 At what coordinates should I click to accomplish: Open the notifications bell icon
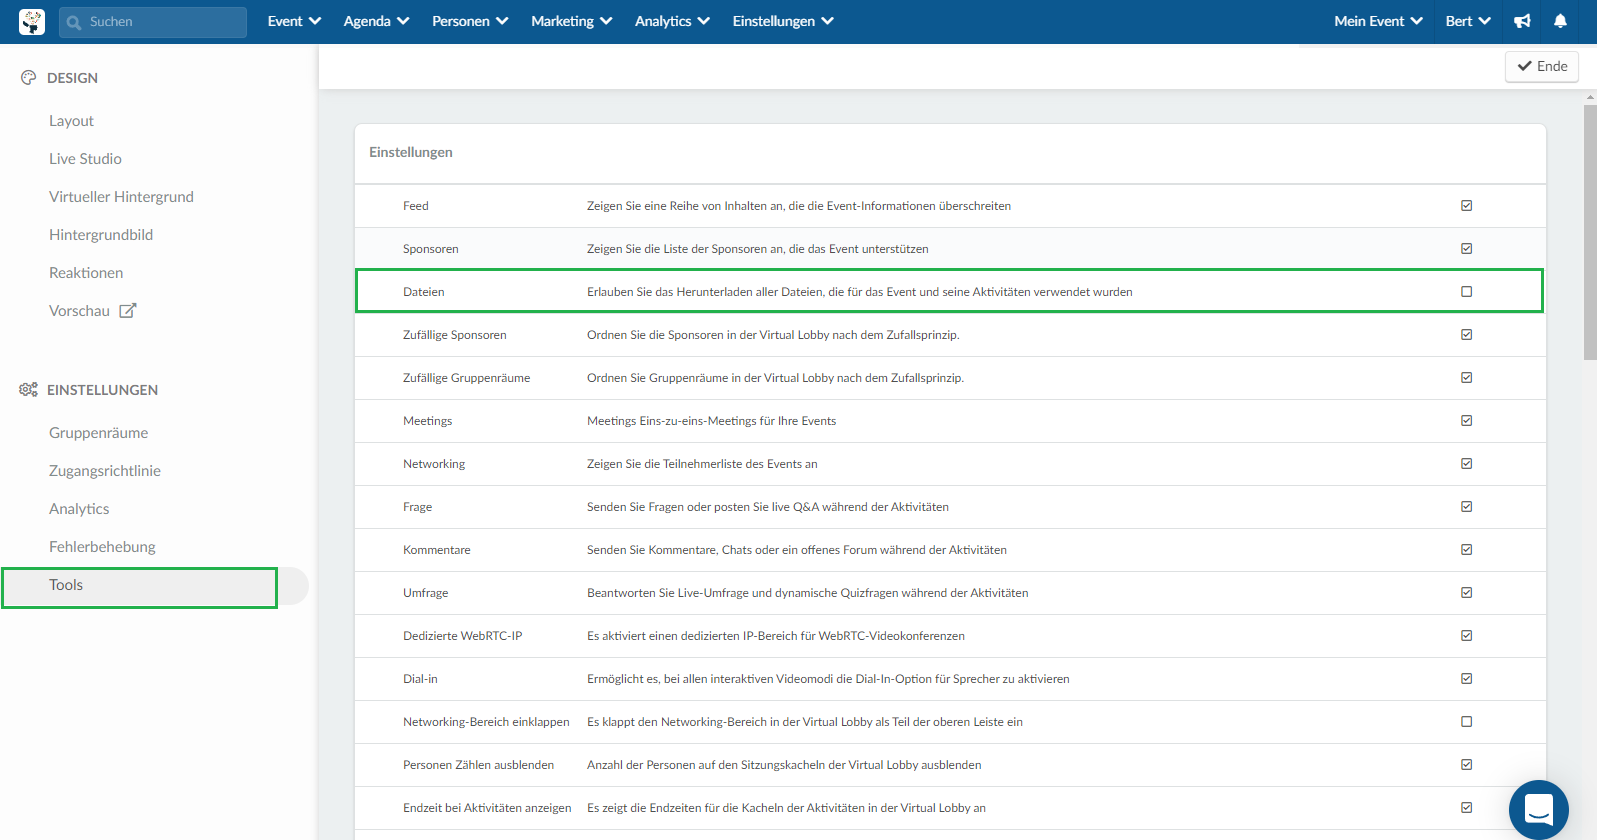1560,21
